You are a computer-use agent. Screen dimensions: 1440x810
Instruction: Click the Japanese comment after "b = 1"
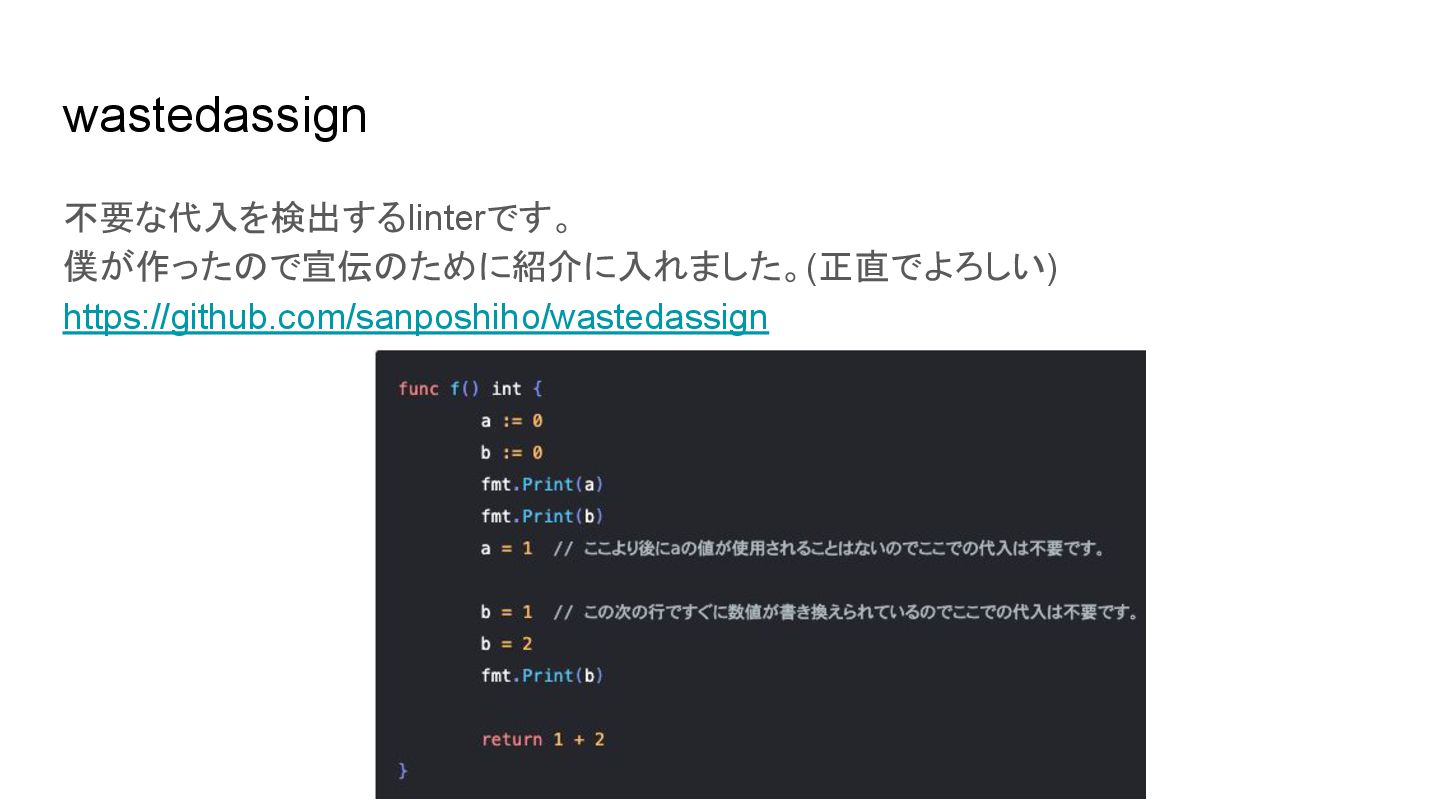pos(846,612)
